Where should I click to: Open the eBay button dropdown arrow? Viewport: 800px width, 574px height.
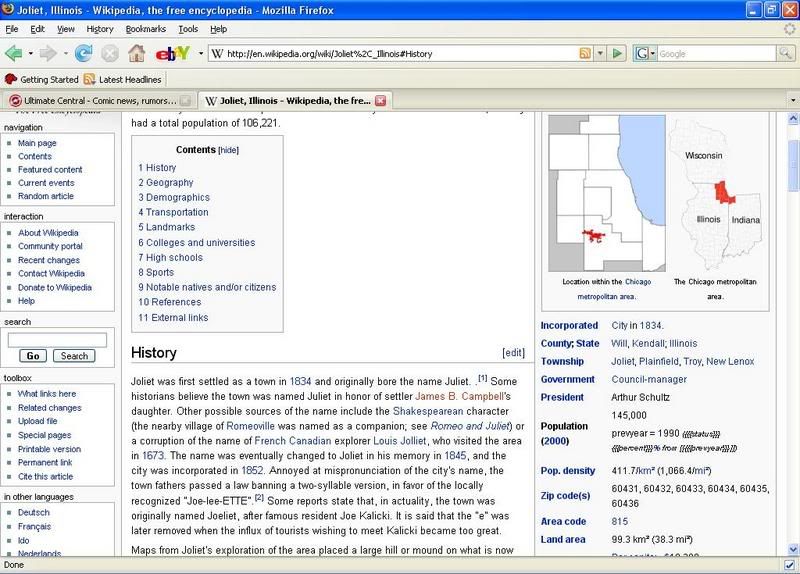(201, 53)
